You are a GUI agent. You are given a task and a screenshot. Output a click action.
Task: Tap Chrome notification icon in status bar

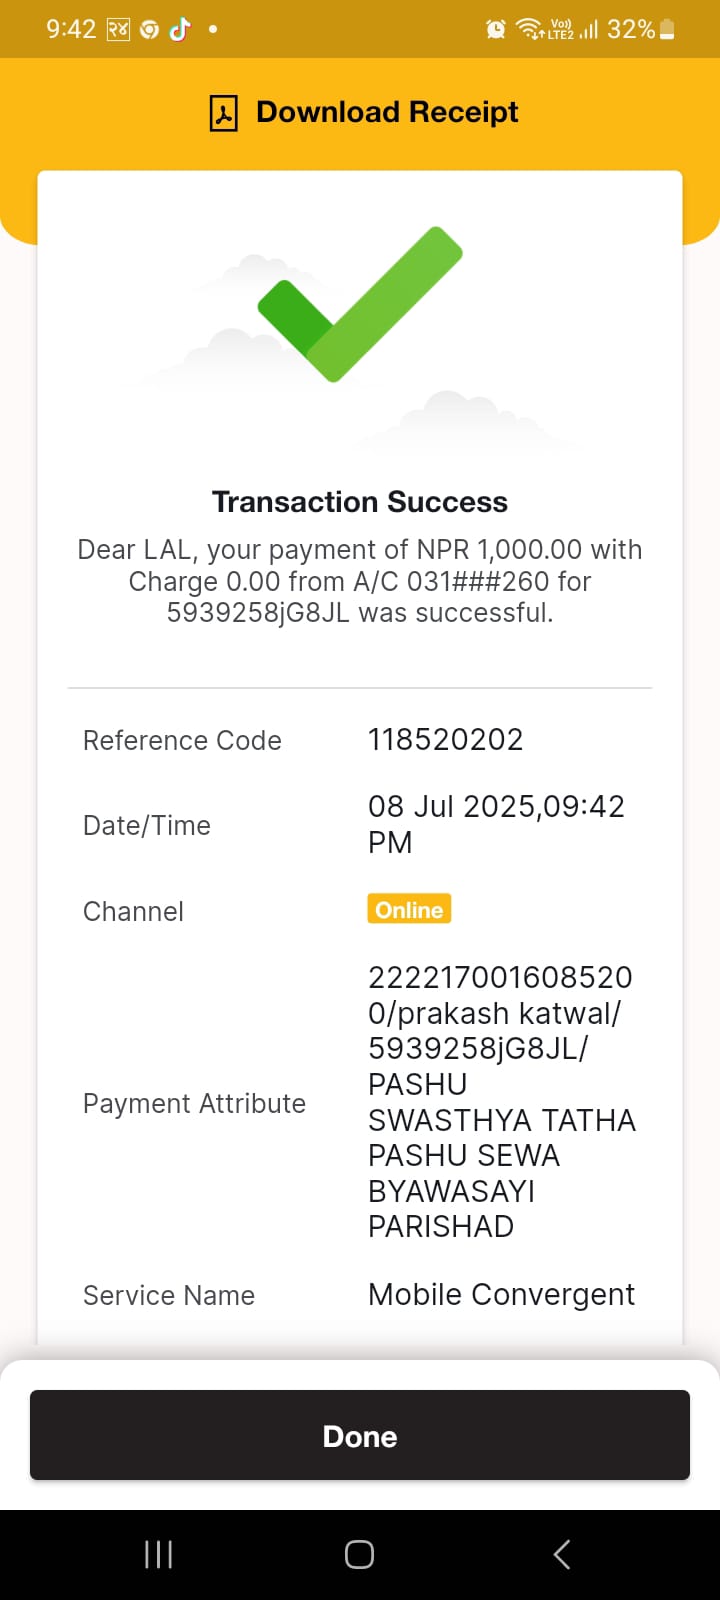pos(149,30)
